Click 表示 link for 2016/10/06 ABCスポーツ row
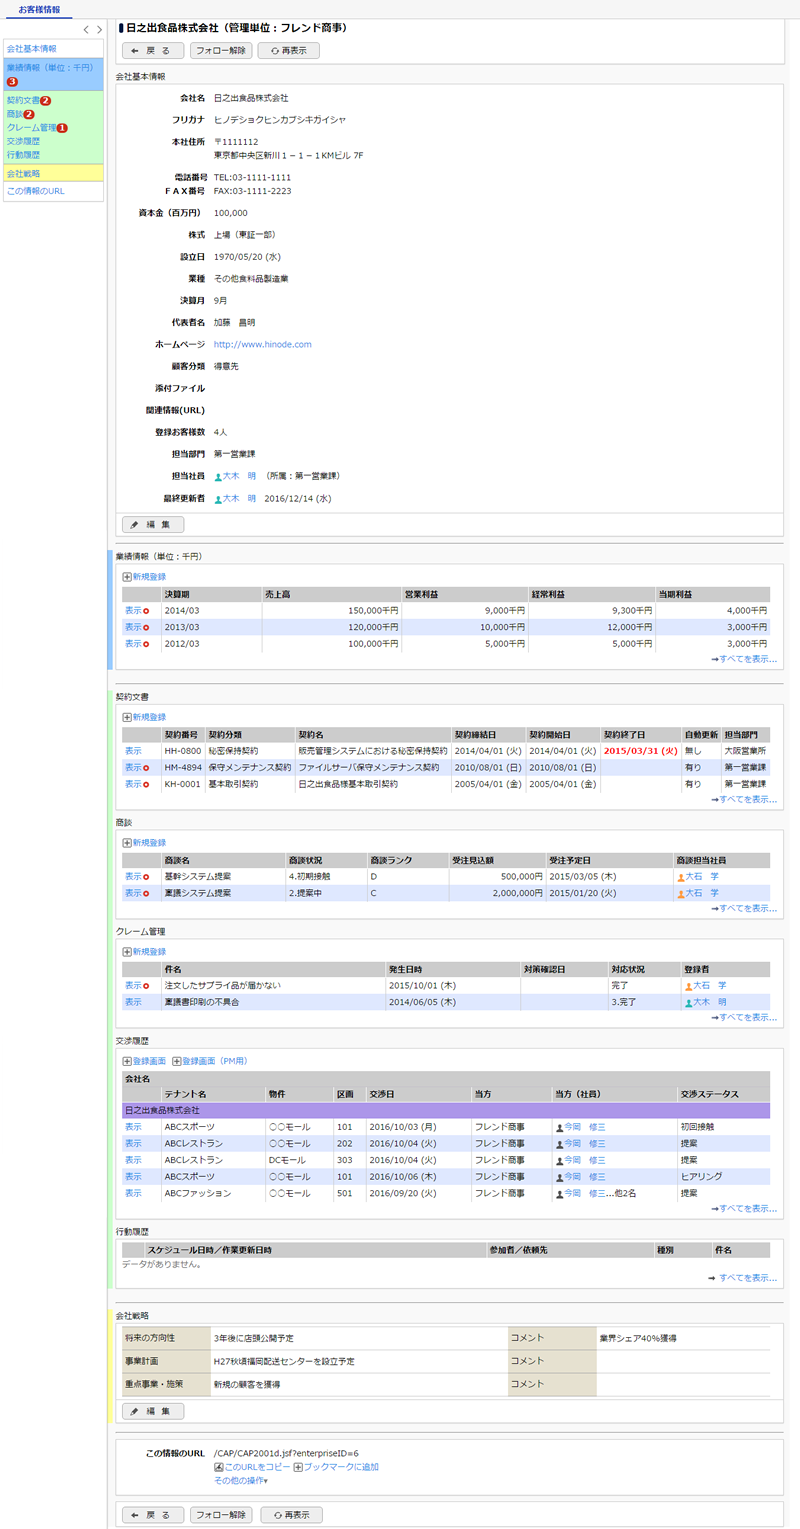800x1529 pixels. (133, 1177)
